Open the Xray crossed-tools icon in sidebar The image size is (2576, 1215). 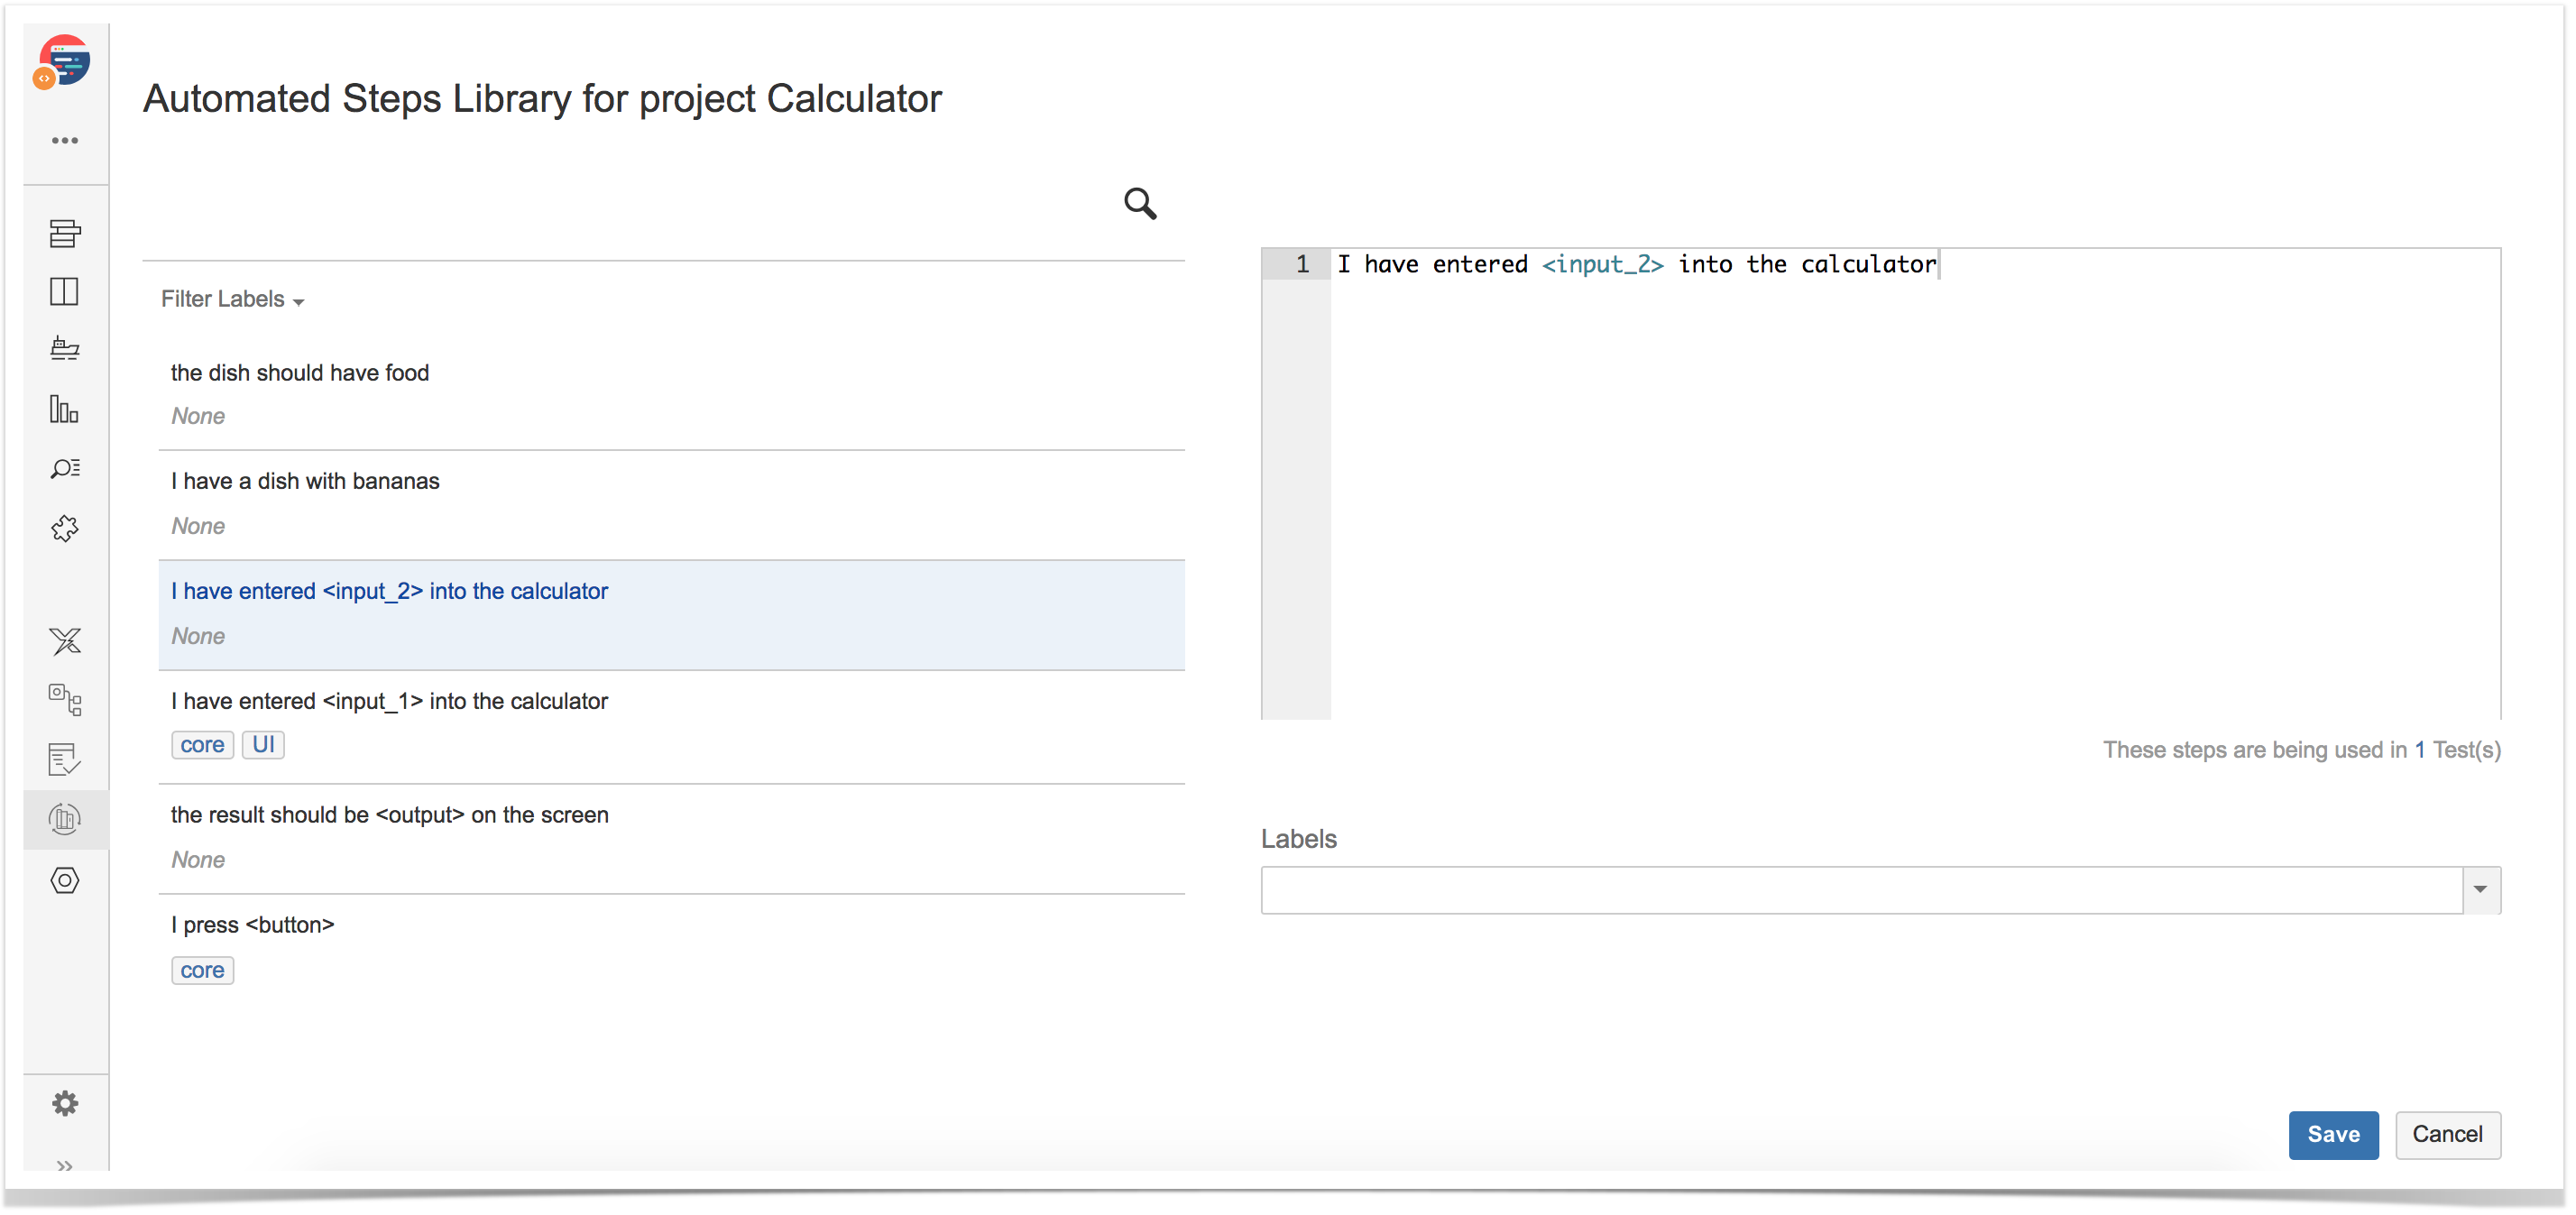click(65, 641)
